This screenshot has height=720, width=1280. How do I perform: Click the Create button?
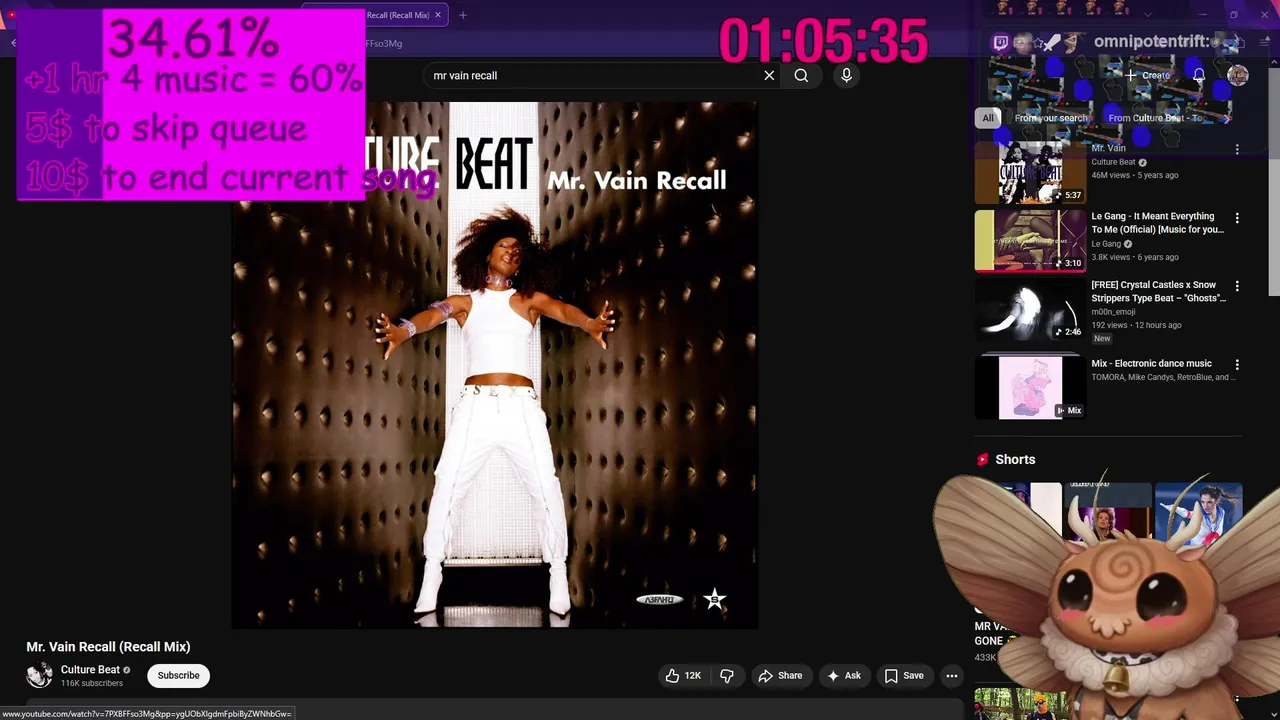[1147, 75]
